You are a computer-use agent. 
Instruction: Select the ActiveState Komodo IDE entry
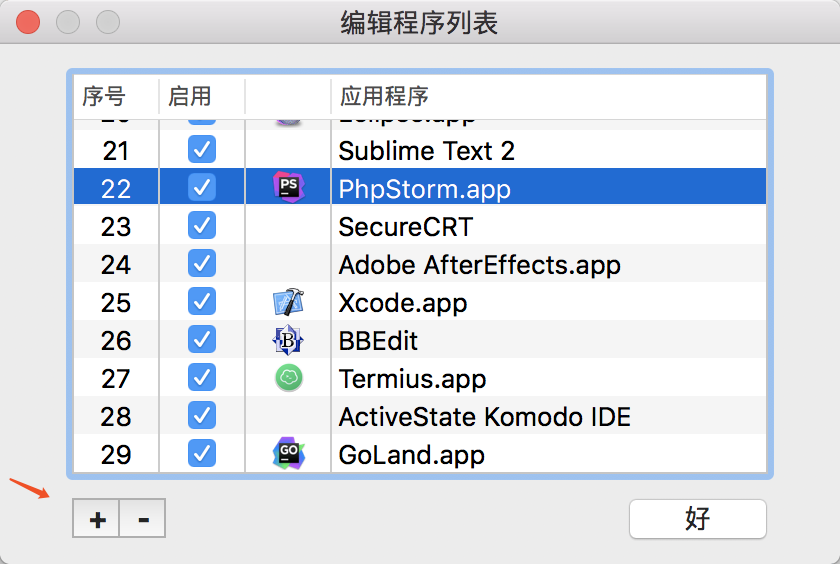pos(485,417)
